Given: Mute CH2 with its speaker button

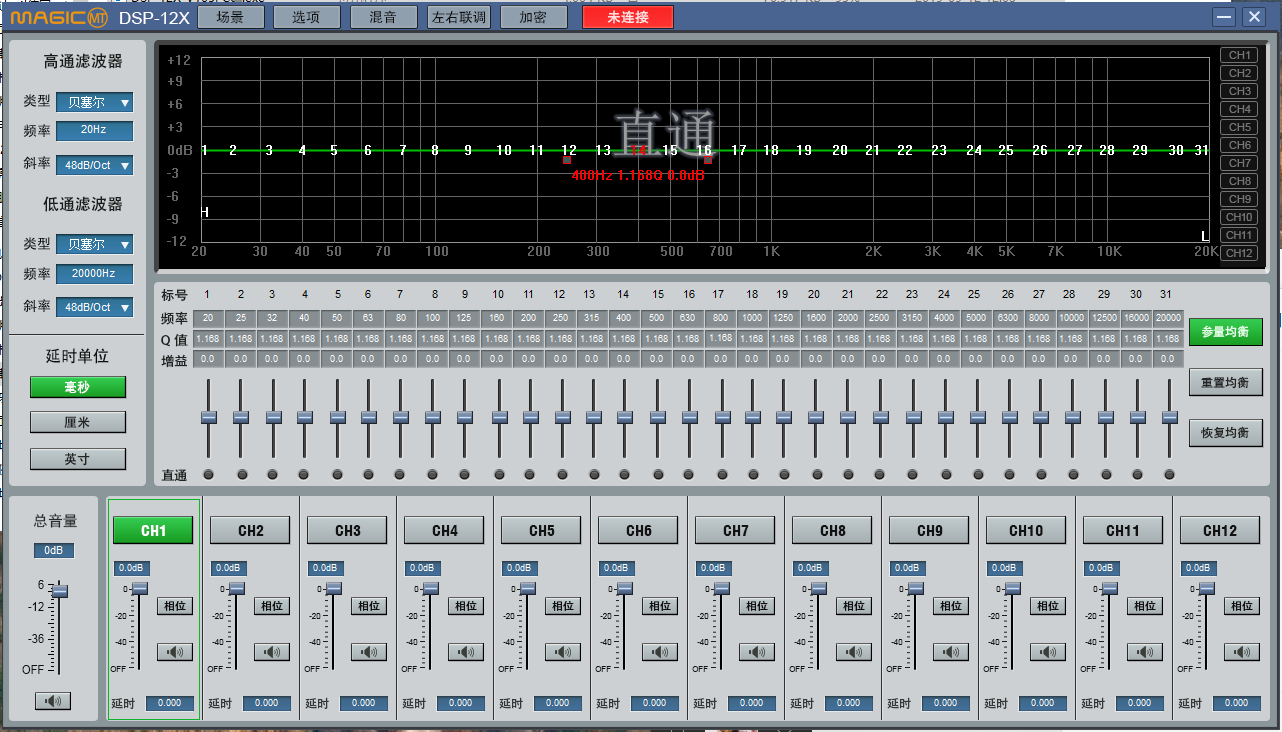Looking at the screenshot, I should click(x=272, y=652).
